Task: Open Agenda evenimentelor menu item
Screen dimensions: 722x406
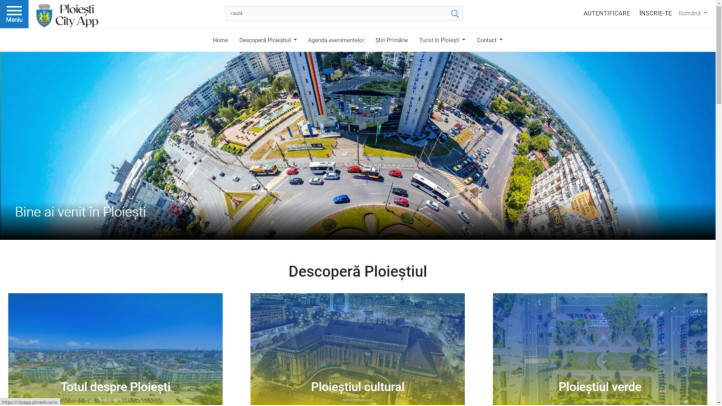Action: (336, 40)
